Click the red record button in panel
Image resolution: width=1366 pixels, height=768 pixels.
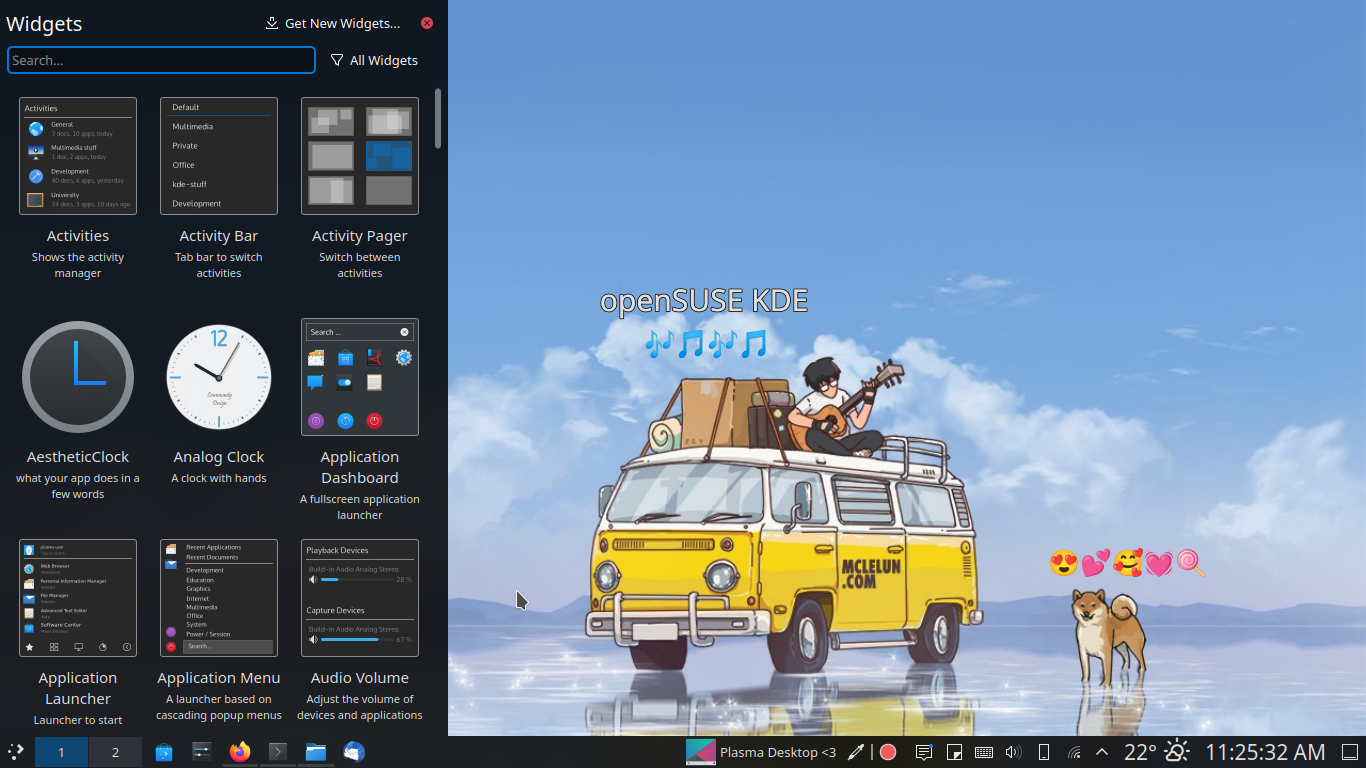tap(887, 752)
